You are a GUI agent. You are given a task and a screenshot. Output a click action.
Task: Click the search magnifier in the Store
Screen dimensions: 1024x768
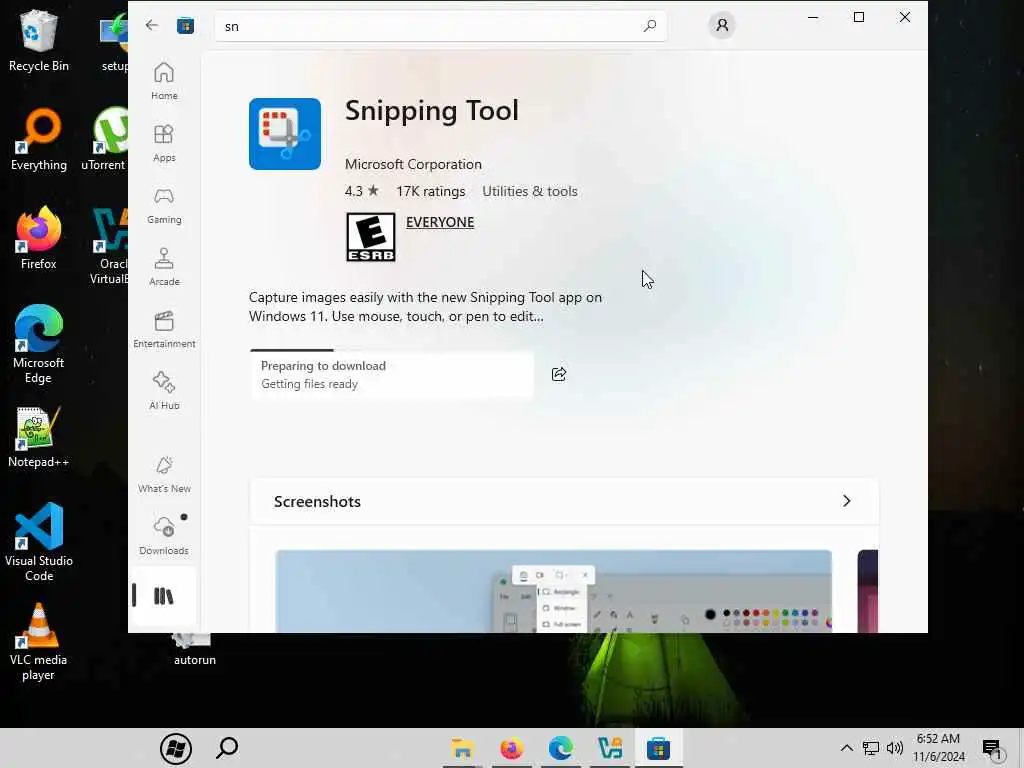coord(649,25)
